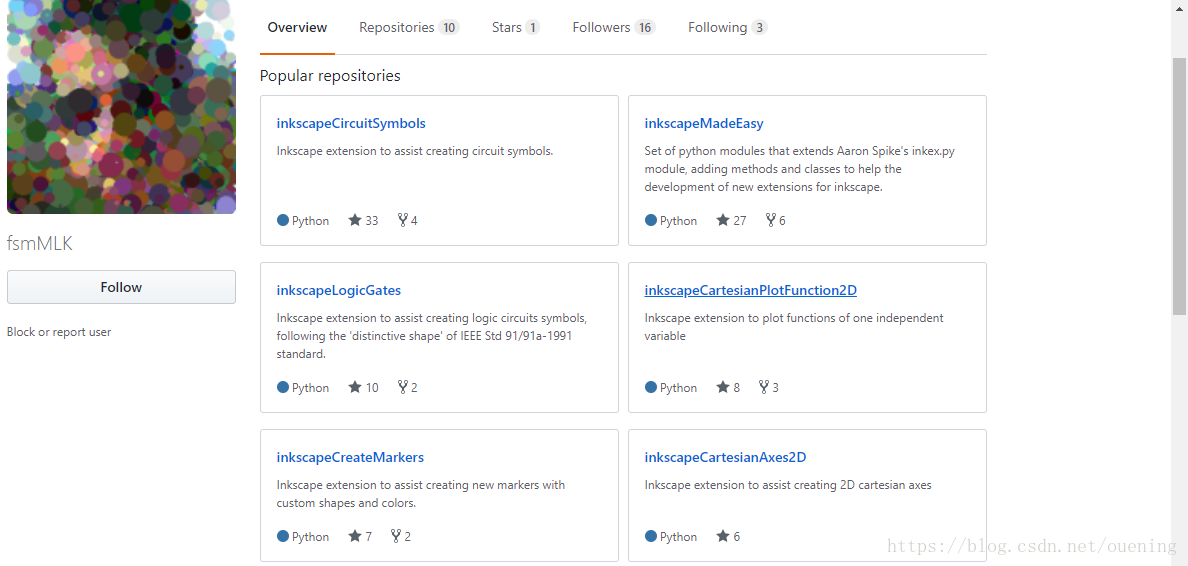Screen dimensions: 1188x566
Task: Open the Repositories tab
Action: coord(409,27)
